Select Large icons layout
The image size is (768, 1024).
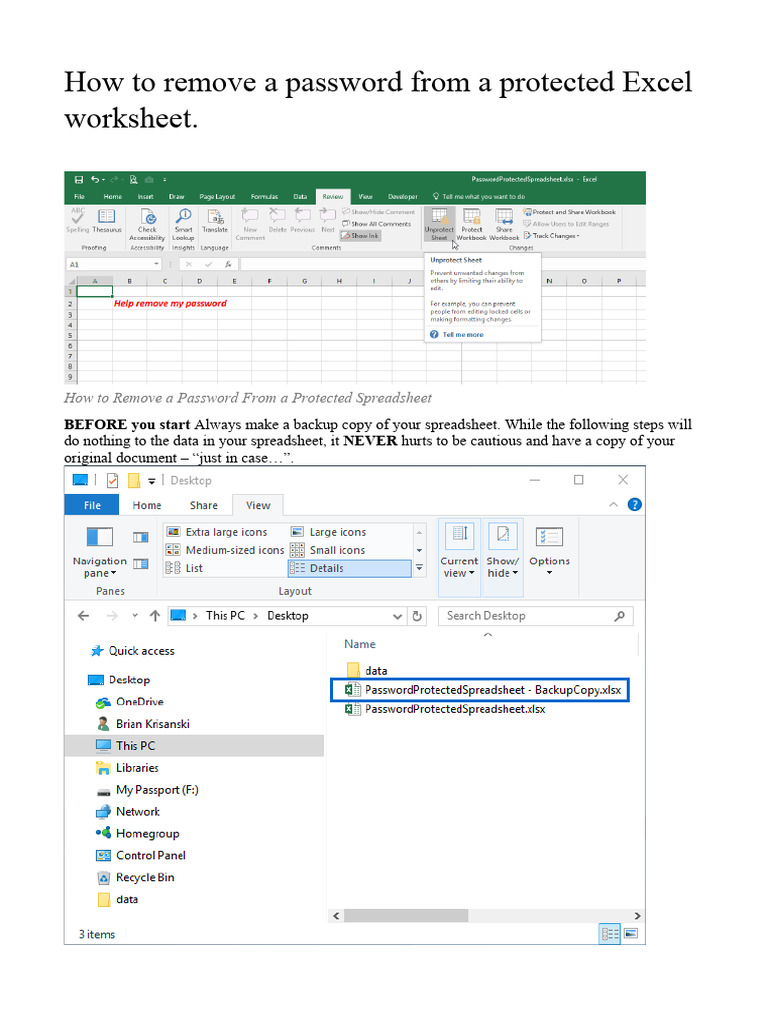(x=328, y=532)
